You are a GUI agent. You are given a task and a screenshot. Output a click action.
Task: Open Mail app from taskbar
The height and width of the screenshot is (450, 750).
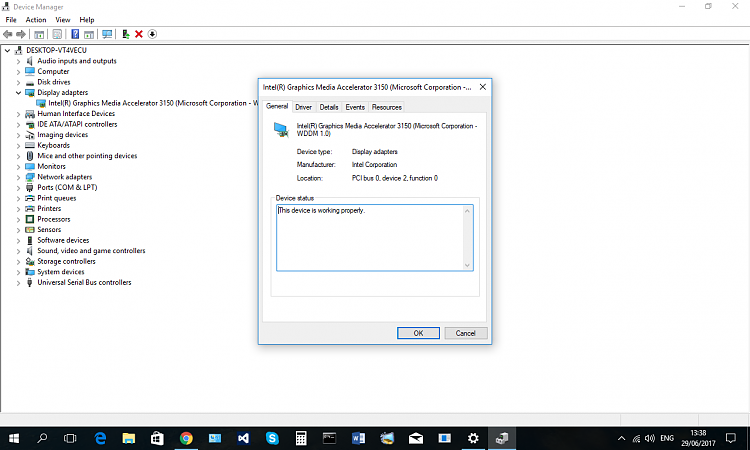coord(416,438)
